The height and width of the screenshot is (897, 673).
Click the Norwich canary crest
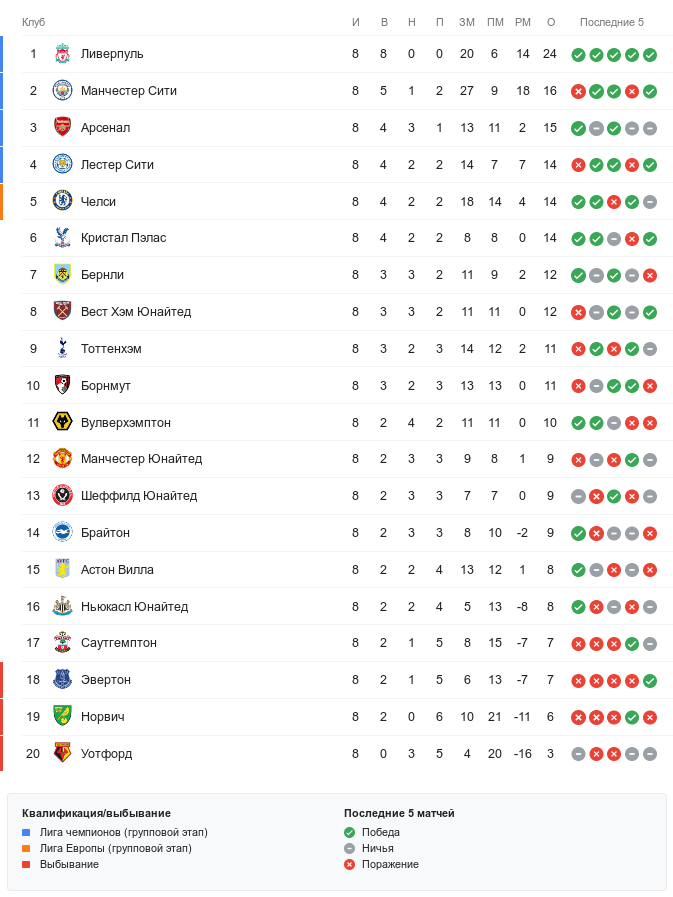[62, 717]
